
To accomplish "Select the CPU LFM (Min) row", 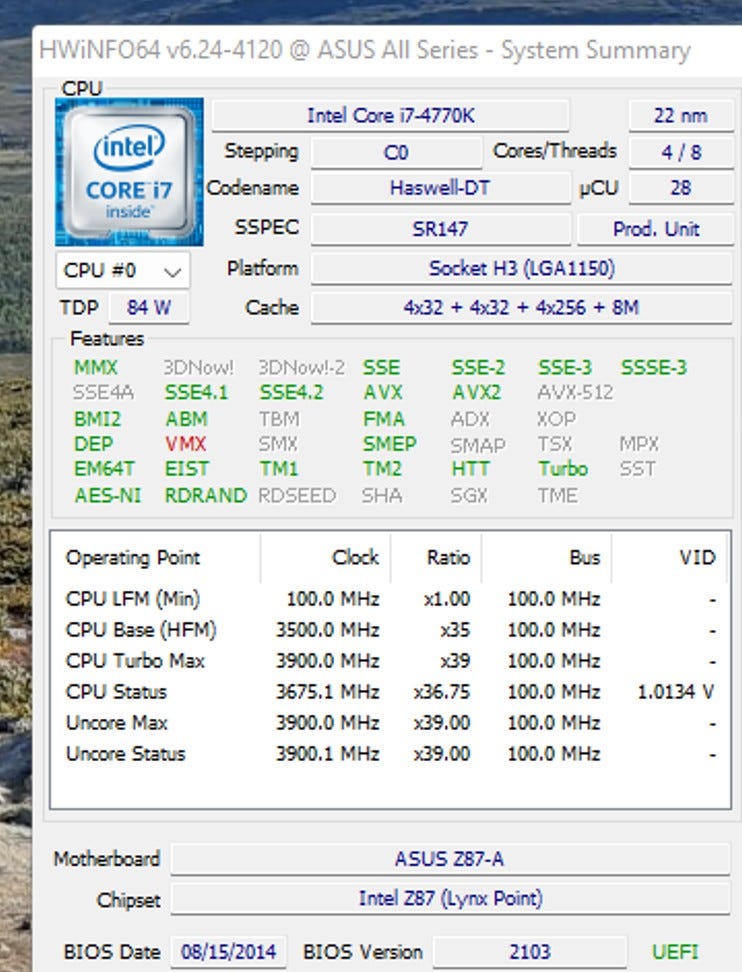I will [390, 599].
